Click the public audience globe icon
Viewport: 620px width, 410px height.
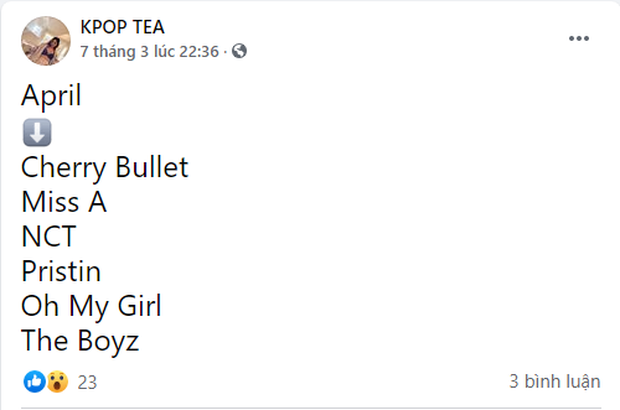click(x=240, y=50)
